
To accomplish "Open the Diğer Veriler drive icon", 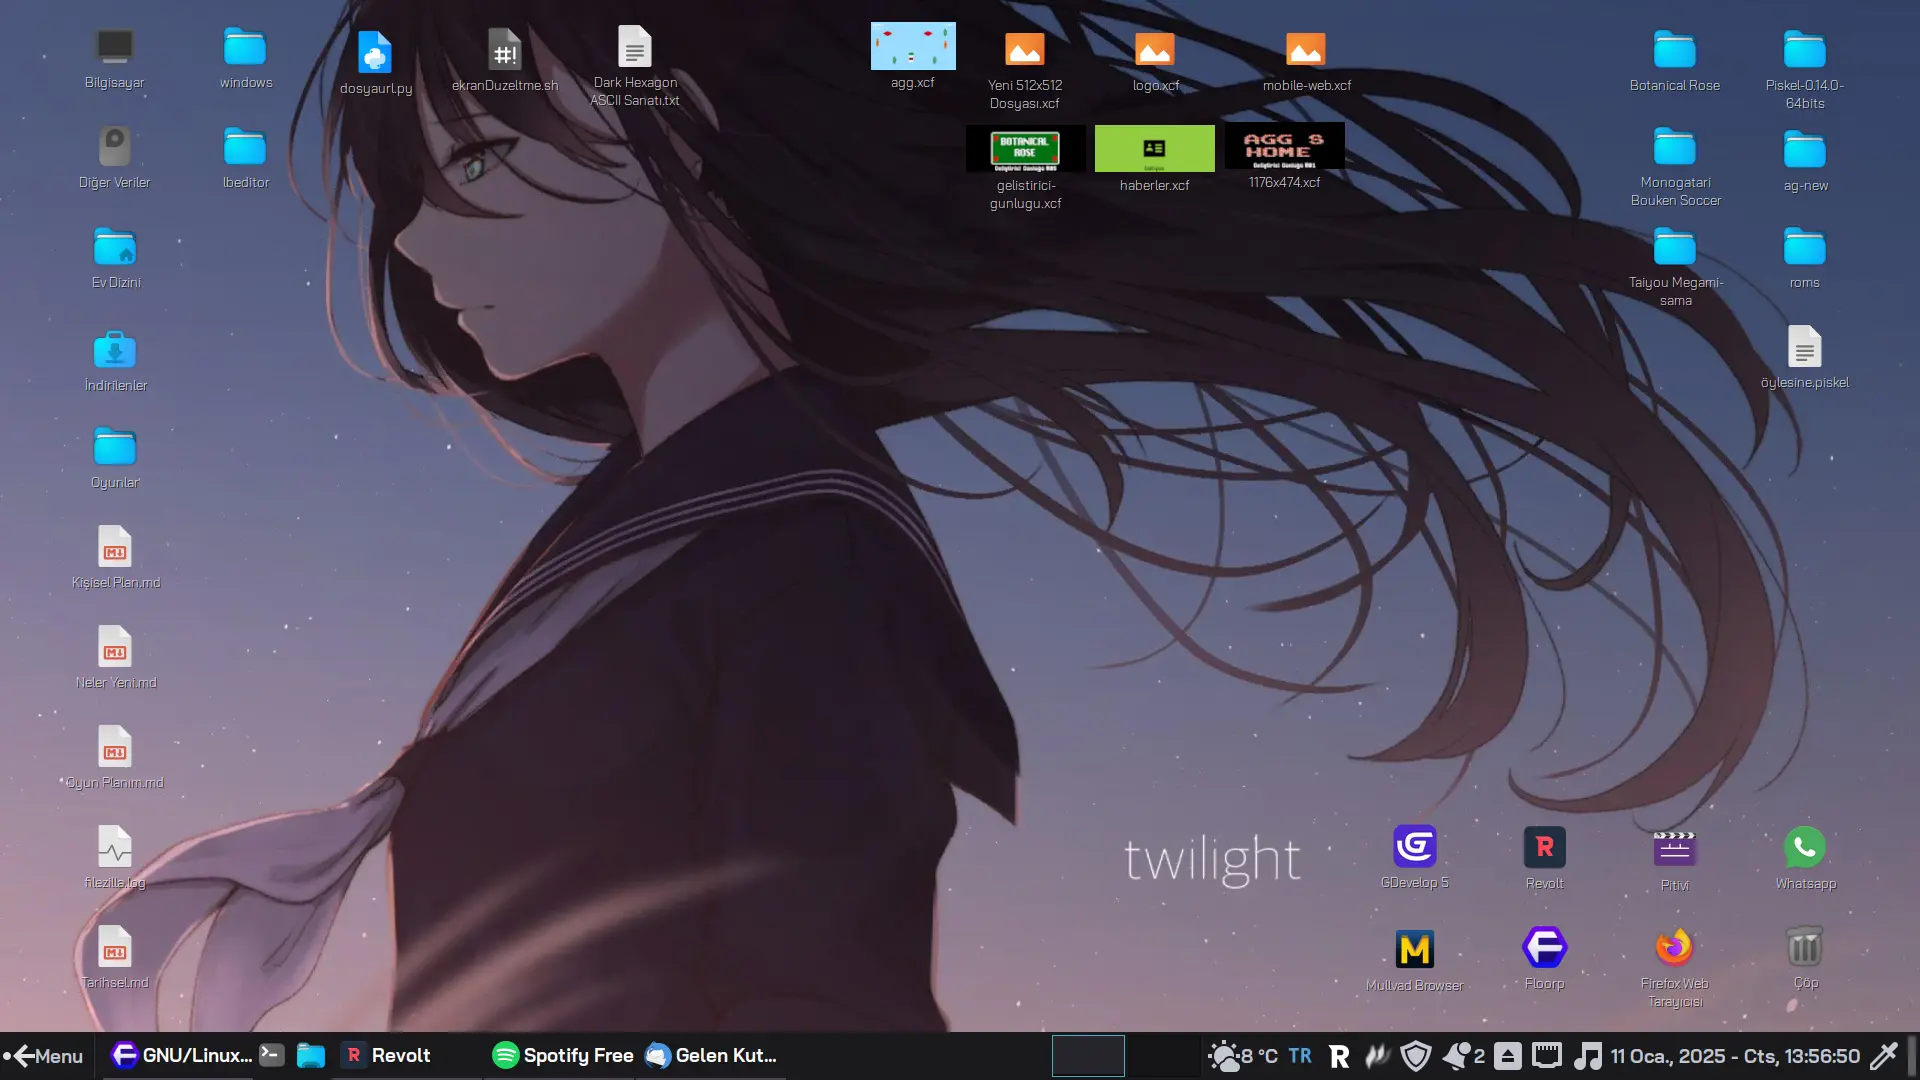I will (114, 158).
